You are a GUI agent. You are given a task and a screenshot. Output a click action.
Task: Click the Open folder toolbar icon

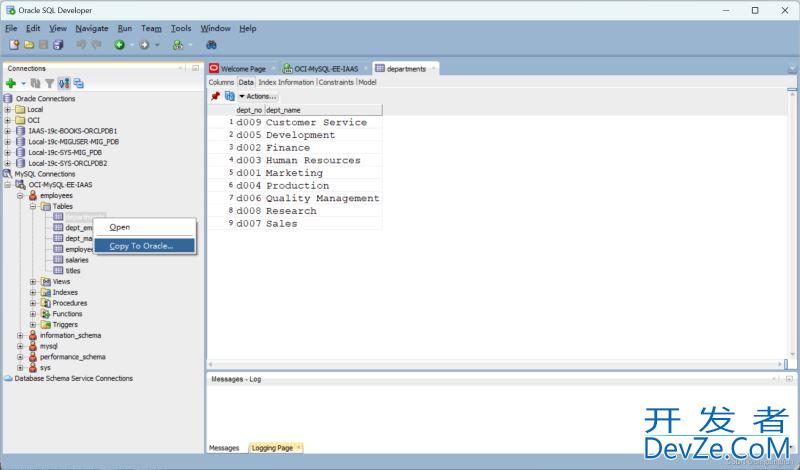[29, 45]
